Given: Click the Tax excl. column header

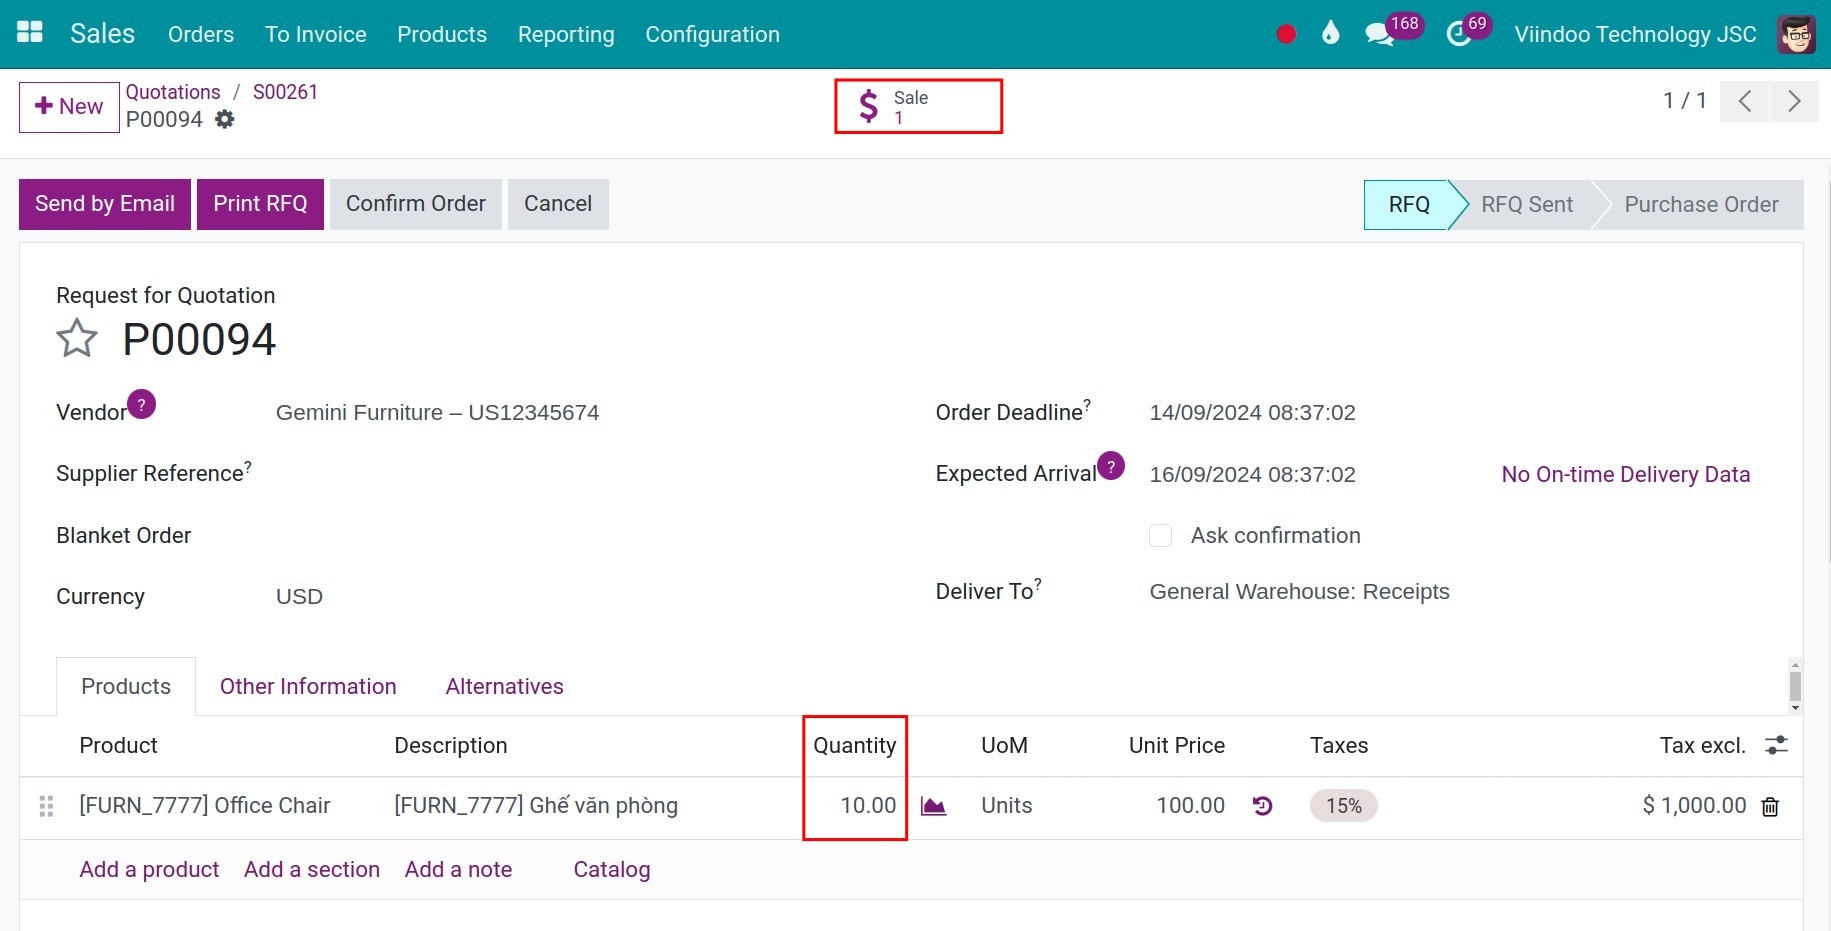Looking at the screenshot, I should click(1702, 745).
